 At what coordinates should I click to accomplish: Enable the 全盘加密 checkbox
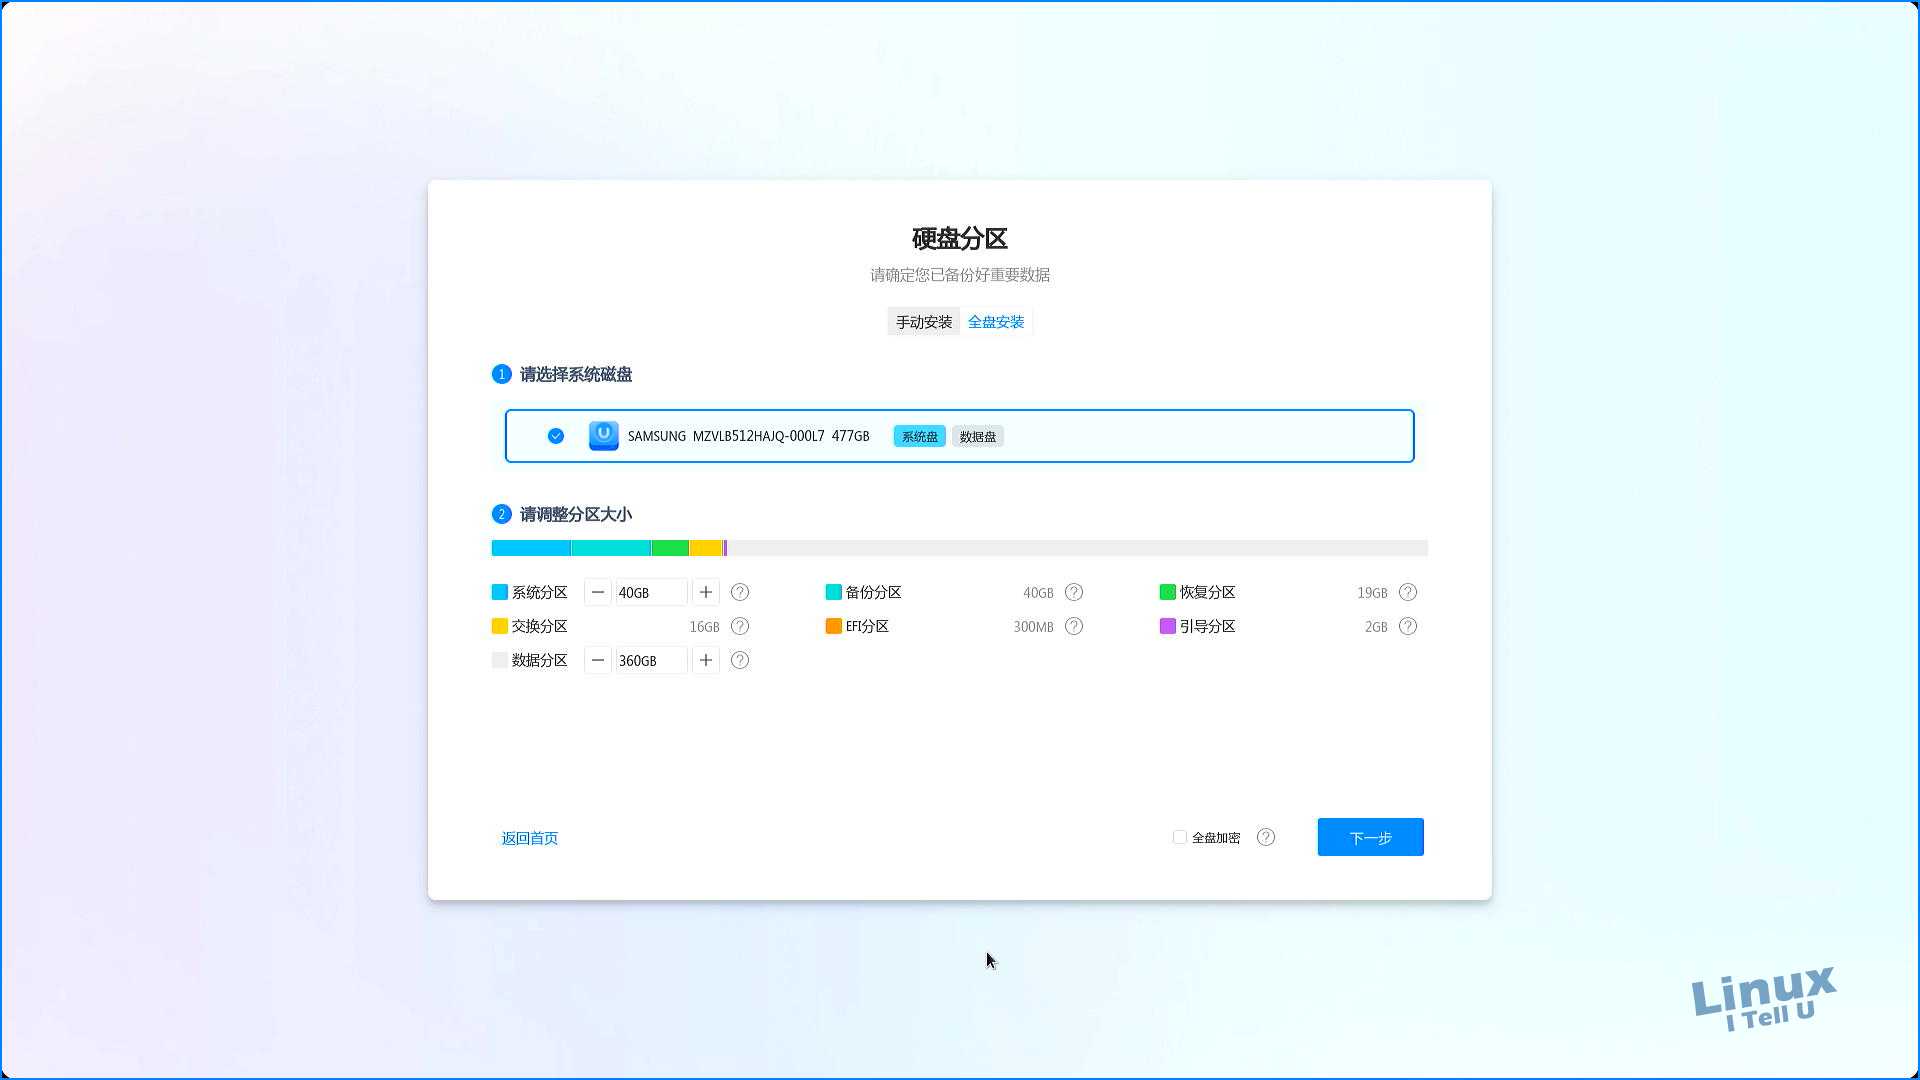click(x=1180, y=837)
